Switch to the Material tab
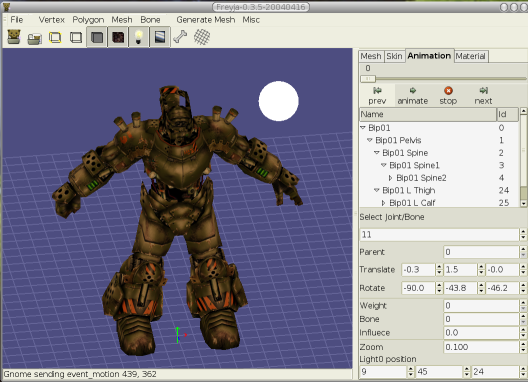This screenshot has height=382, width=528. (x=470, y=56)
